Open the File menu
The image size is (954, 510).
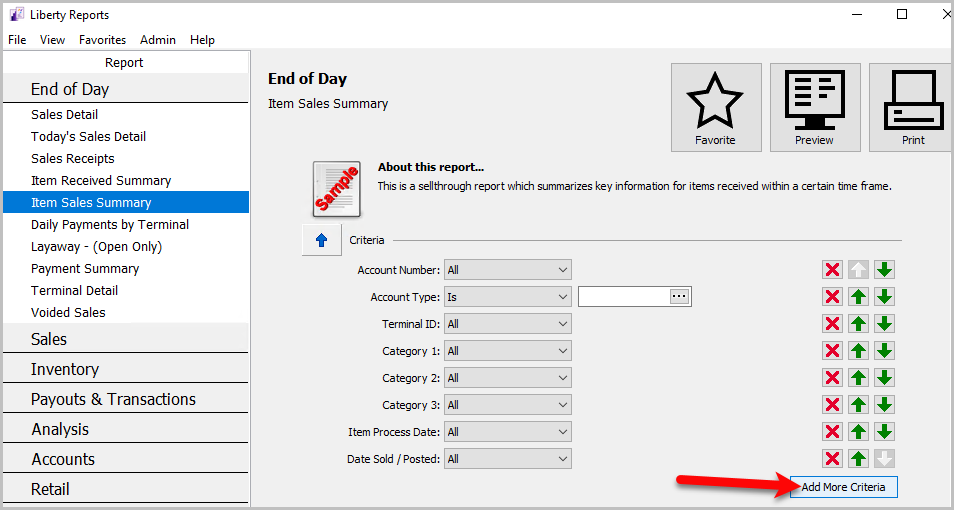pos(17,40)
